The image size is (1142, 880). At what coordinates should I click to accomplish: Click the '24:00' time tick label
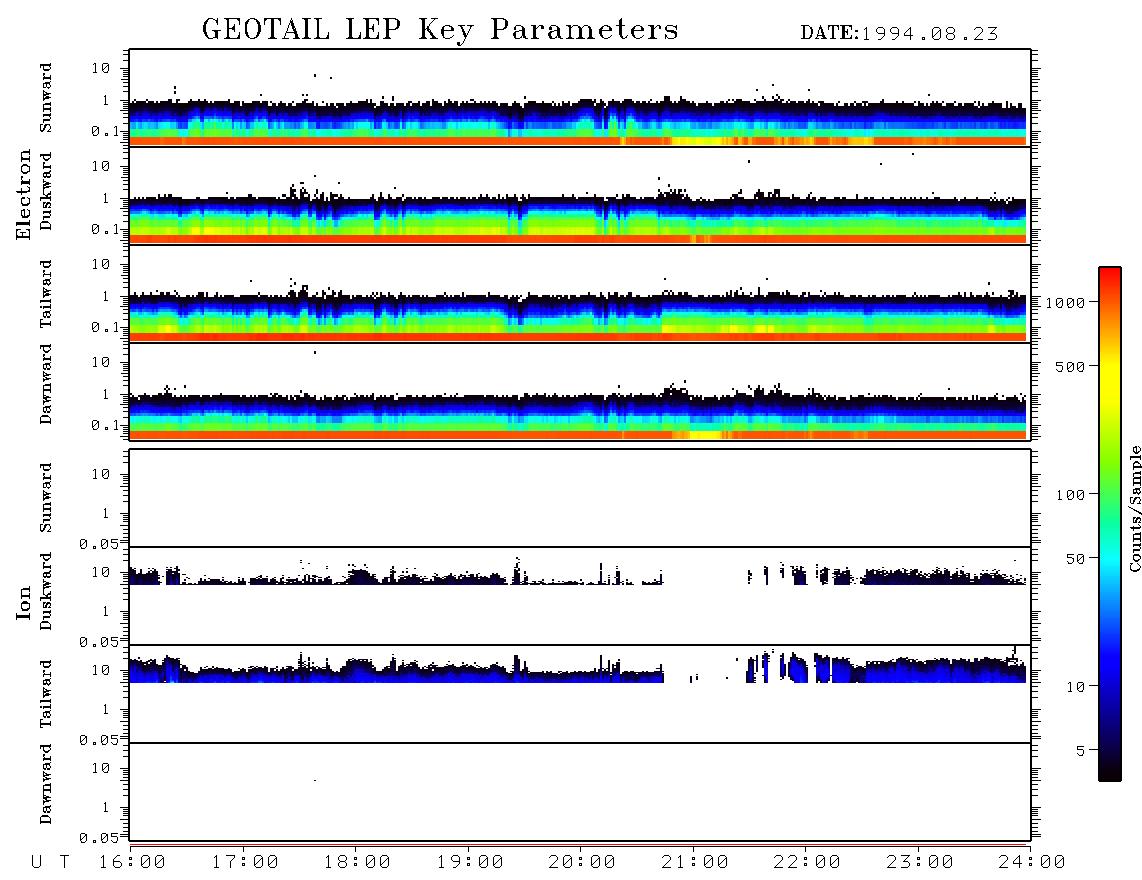coord(1032,862)
